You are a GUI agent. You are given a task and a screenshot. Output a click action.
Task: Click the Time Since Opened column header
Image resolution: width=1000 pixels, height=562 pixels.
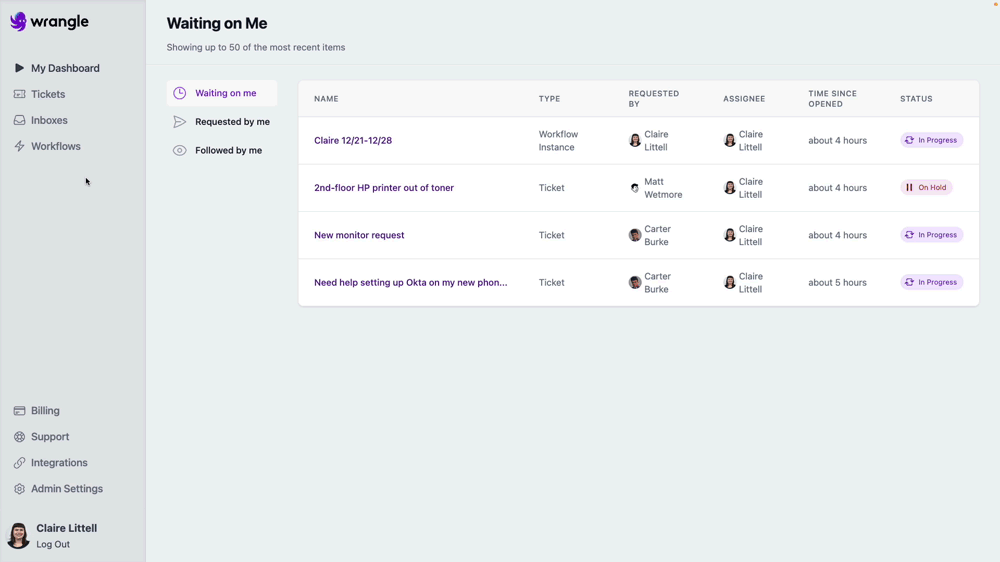(832, 99)
